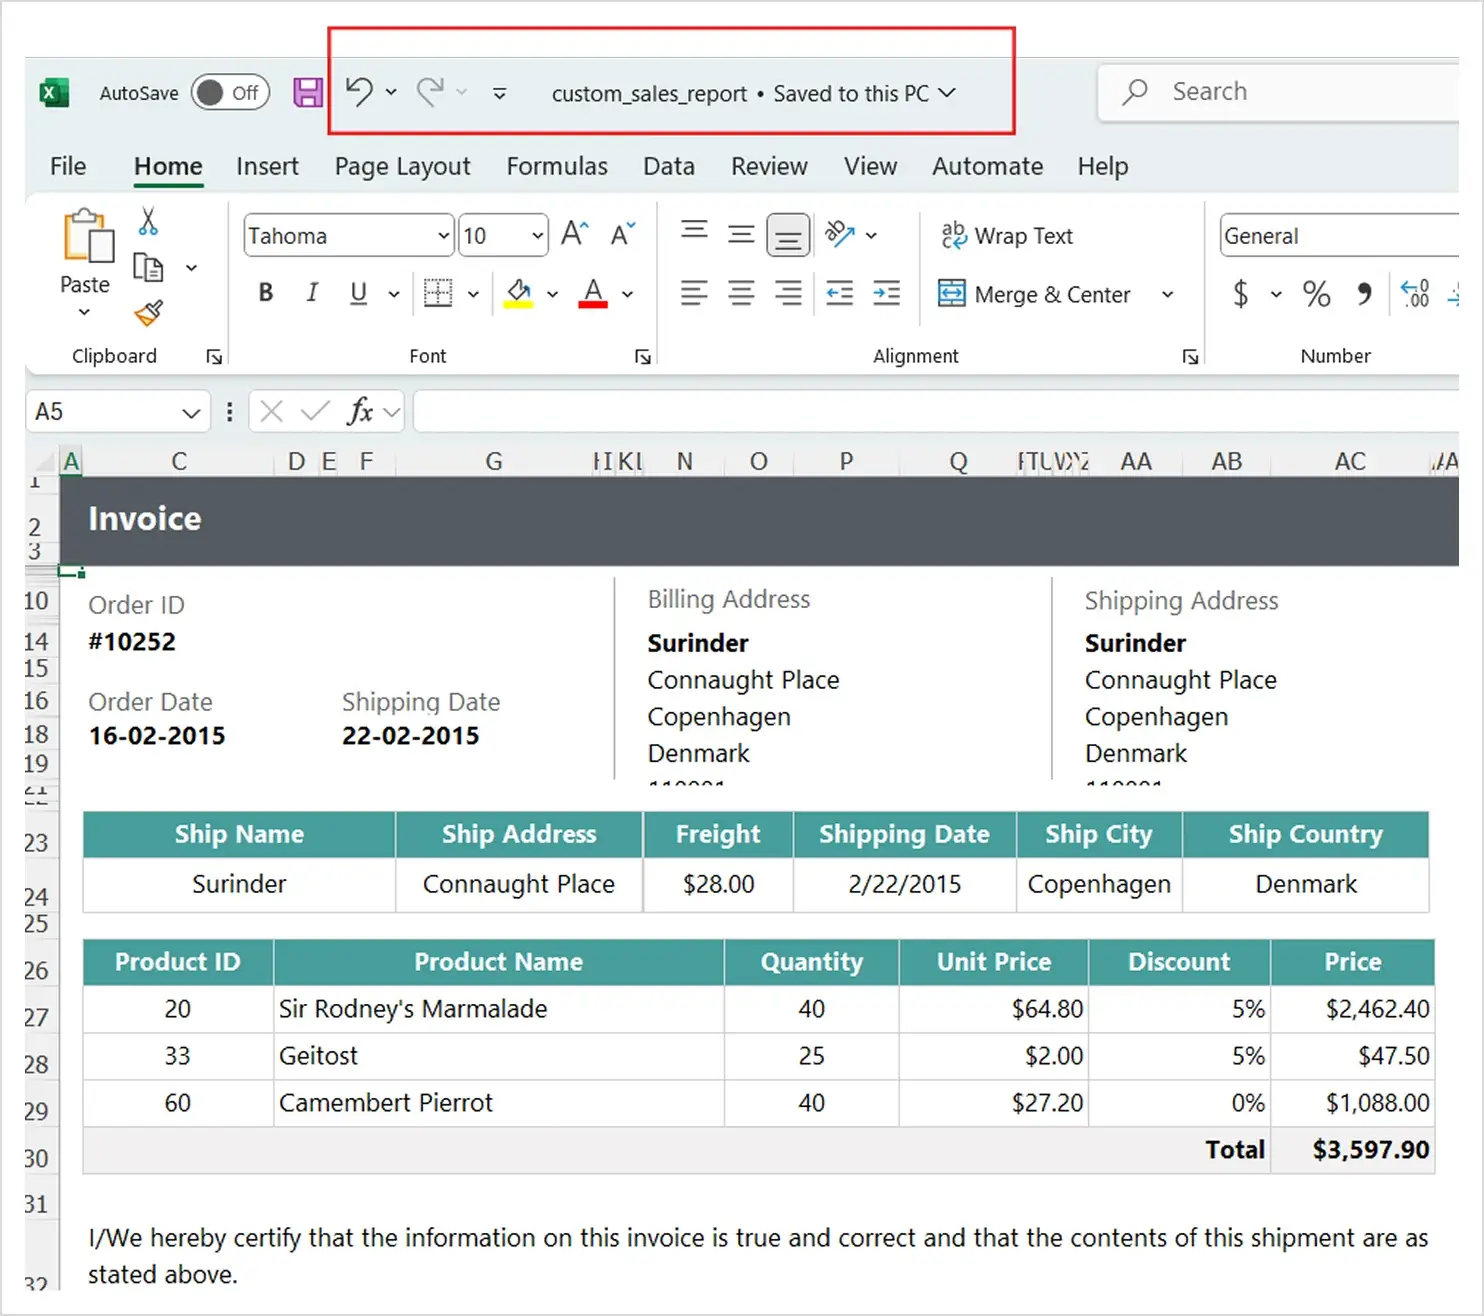Image resolution: width=1484 pixels, height=1316 pixels.
Task: Open the Data tab
Action: (669, 166)
